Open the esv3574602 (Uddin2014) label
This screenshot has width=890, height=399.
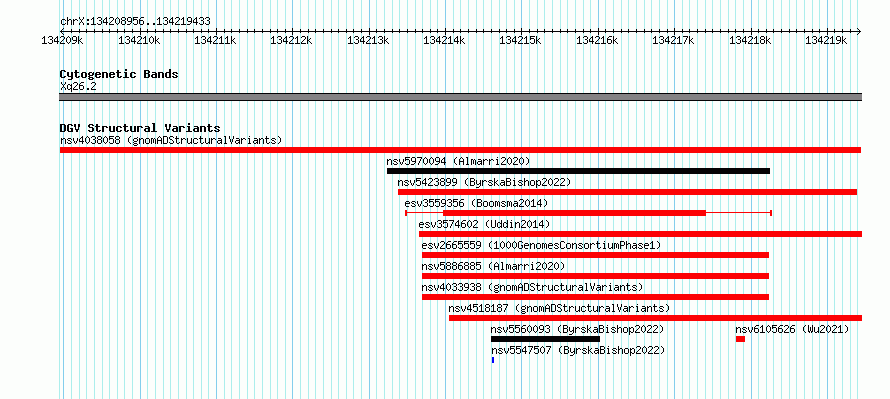tap(484, 224)
